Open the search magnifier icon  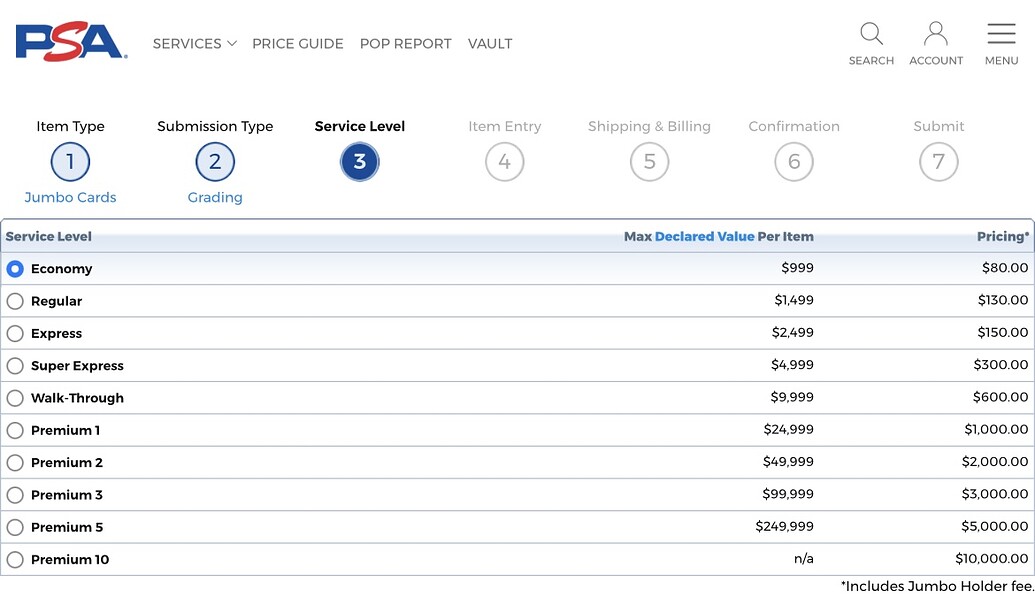pos(871,34)
